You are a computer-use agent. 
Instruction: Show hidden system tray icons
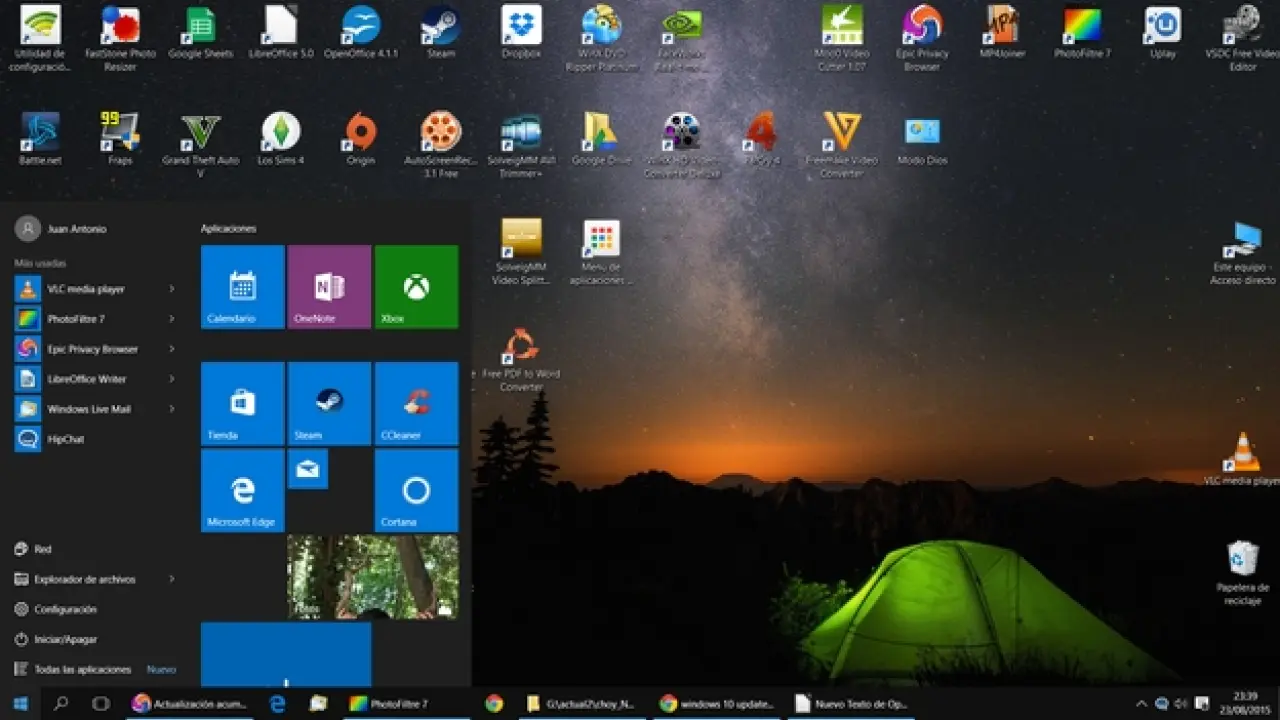(1141, 704)
